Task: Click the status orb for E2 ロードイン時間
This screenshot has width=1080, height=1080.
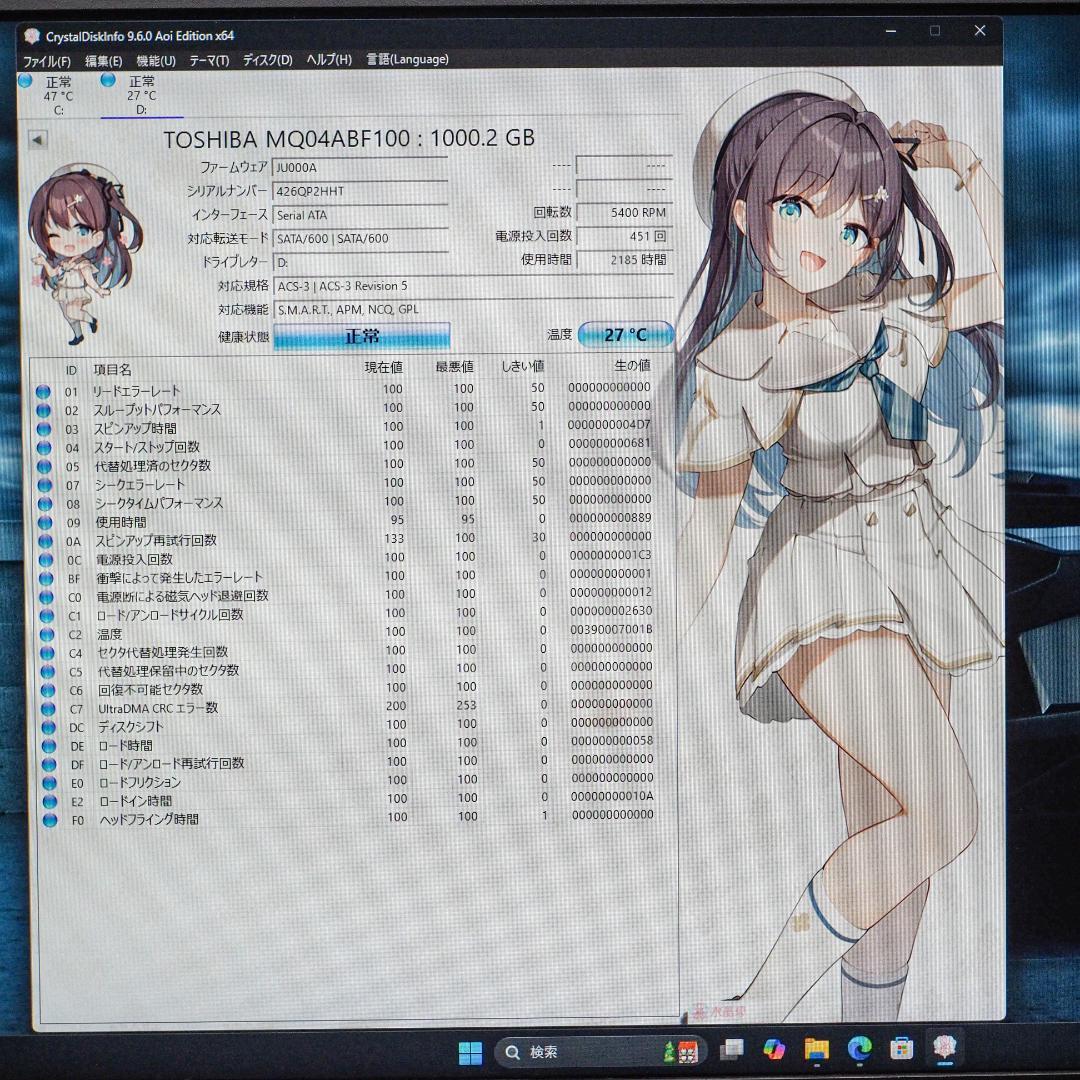Action: (50, 802)
